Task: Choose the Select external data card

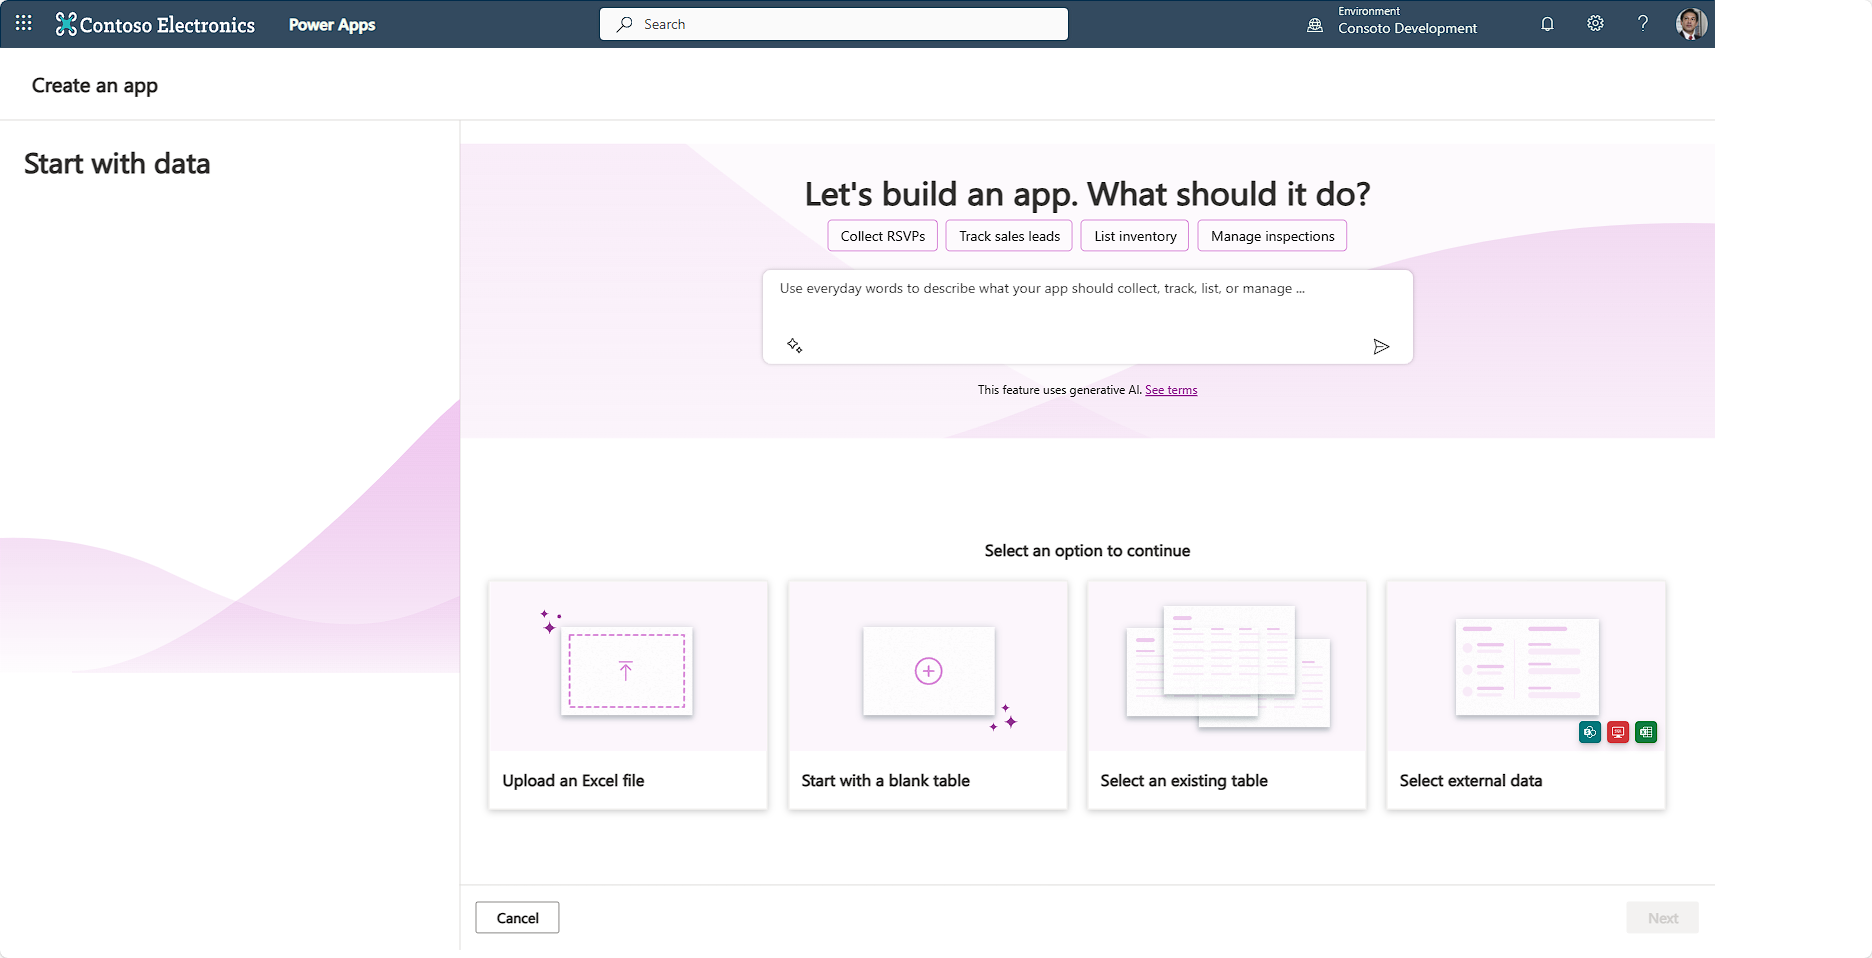Action: click(x=1525, y=695)
